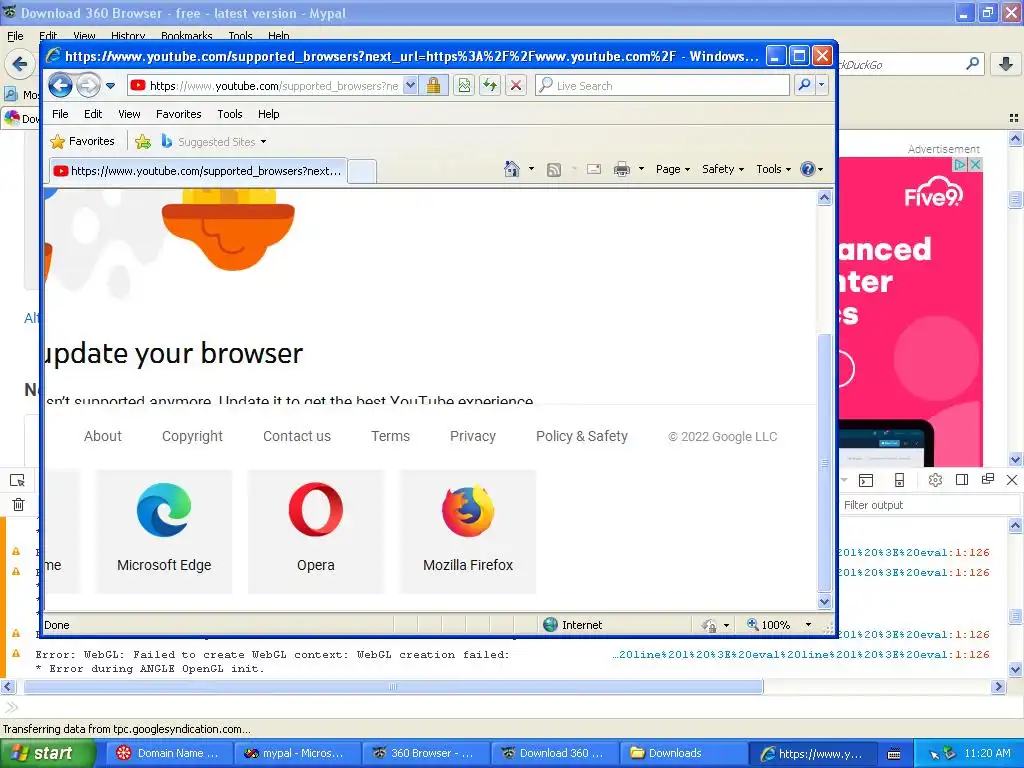
Task: Choose the Opera browser card
Action: (x=316, y=532)
